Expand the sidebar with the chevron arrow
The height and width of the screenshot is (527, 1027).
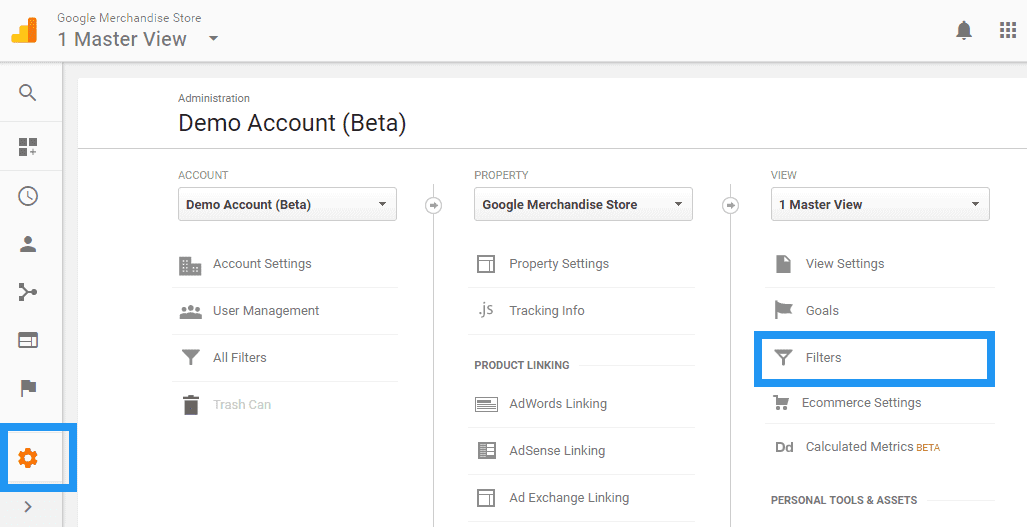(28, 506)
